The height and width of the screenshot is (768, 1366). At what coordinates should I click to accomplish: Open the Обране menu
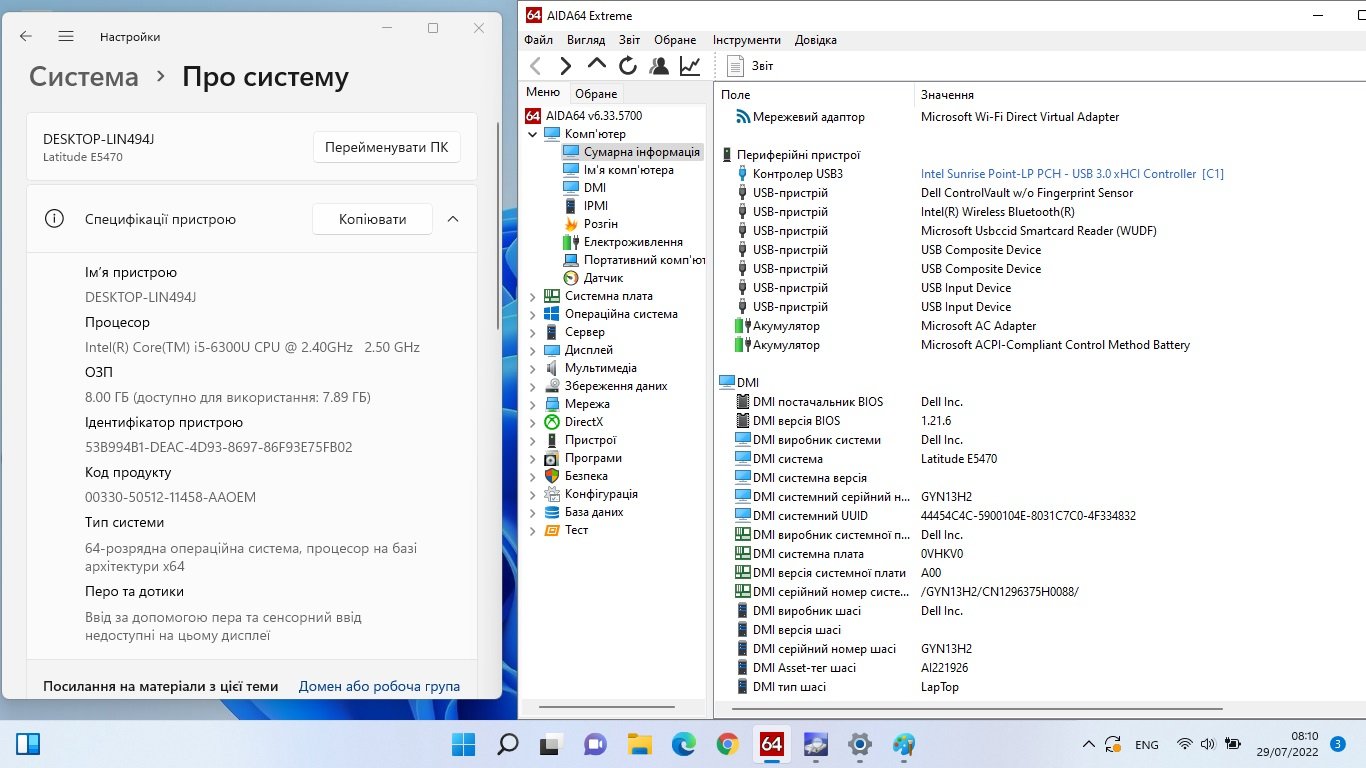click(x=675, y=40)
